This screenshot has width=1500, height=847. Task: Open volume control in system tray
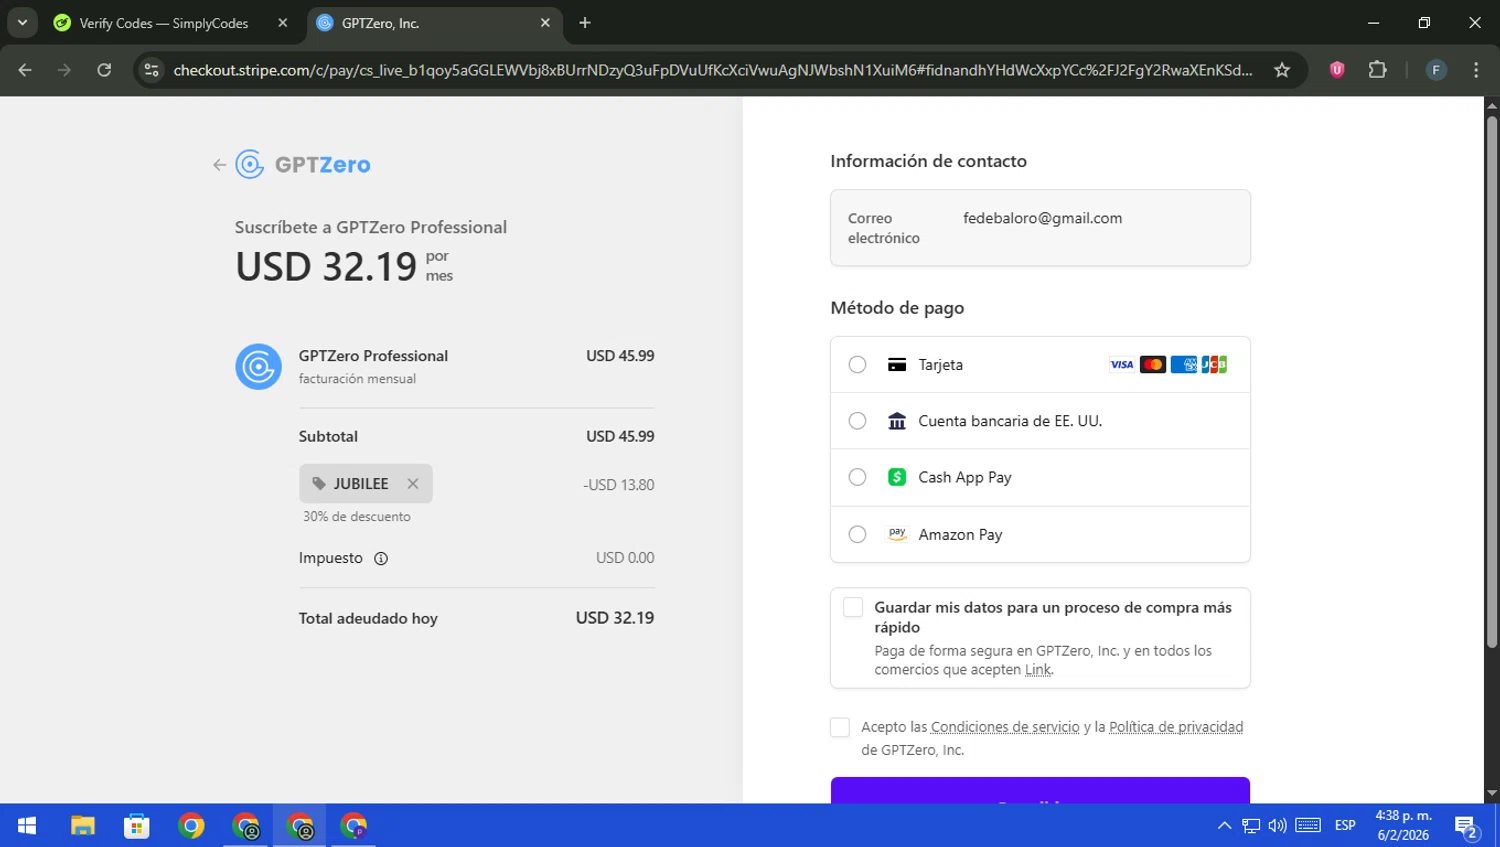1277,826
